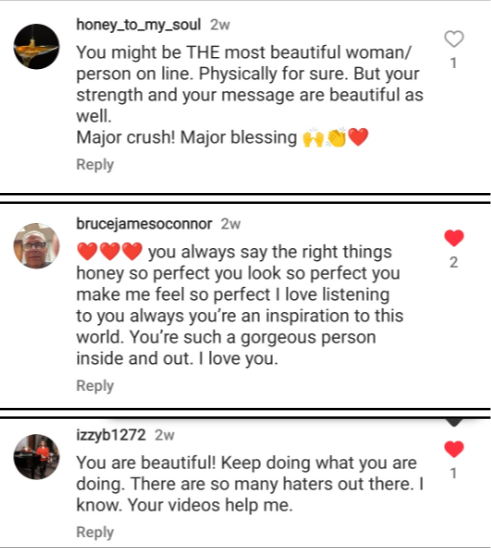491x548 pixels.
Task: Open honey_to_my_soul's profile picture
Action: tap(36, 46)
